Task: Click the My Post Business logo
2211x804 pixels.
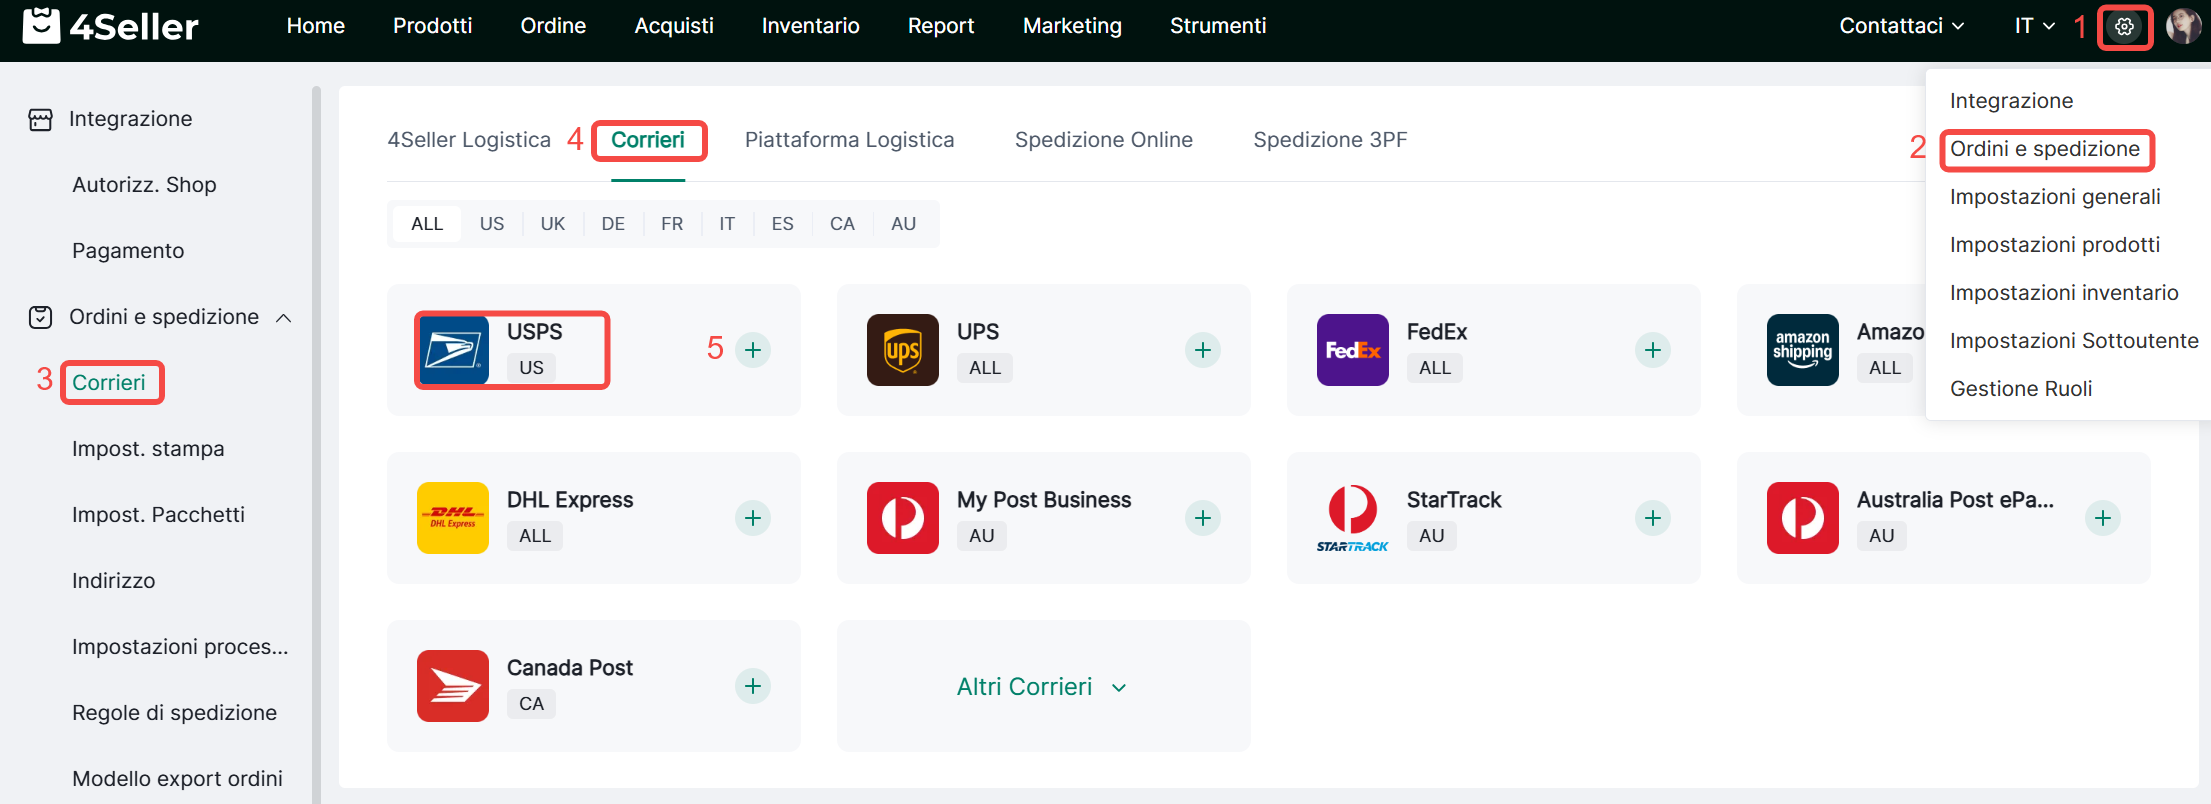Action: click(902, 518)
